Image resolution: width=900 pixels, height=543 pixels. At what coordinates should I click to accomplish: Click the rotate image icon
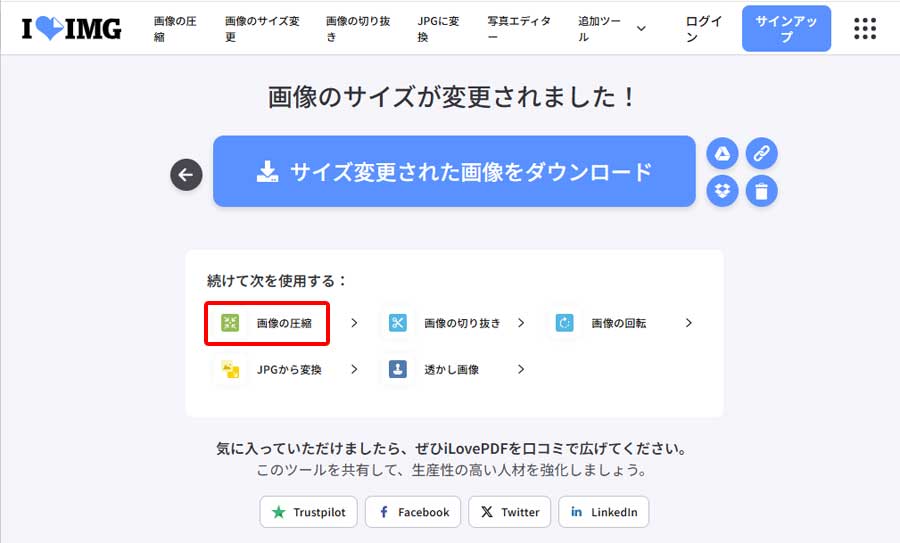point(565,323)
